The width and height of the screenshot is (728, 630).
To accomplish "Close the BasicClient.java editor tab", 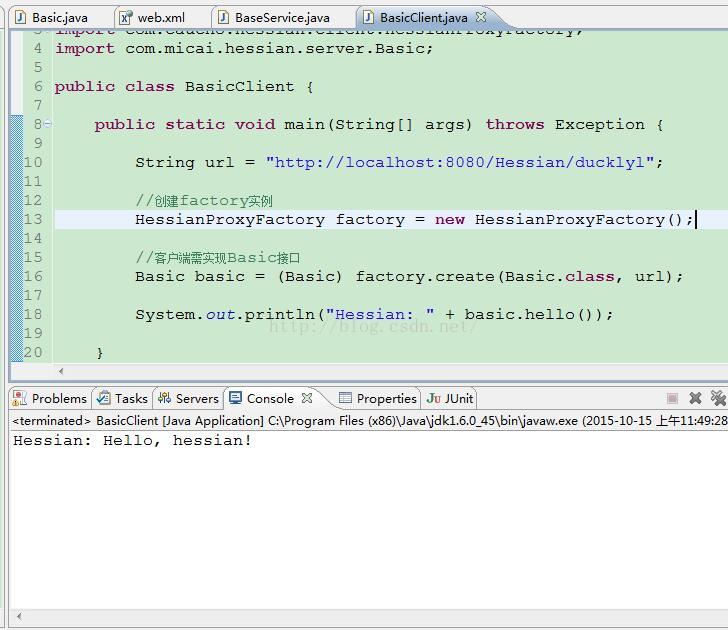I will pyautogui.click(x=481, y=17).
